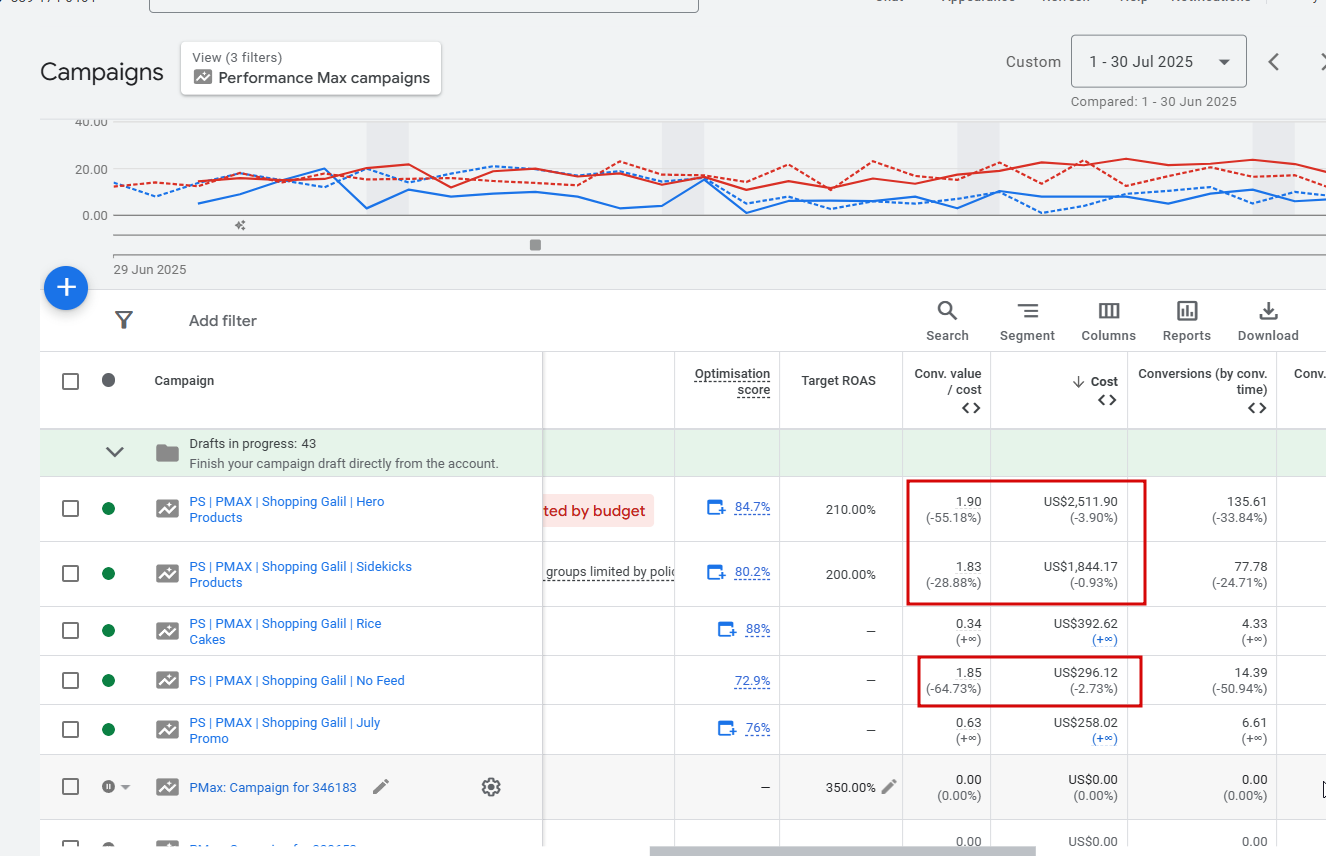
Task: Open the Search icon above the table
Action: [x=947, y=321]
